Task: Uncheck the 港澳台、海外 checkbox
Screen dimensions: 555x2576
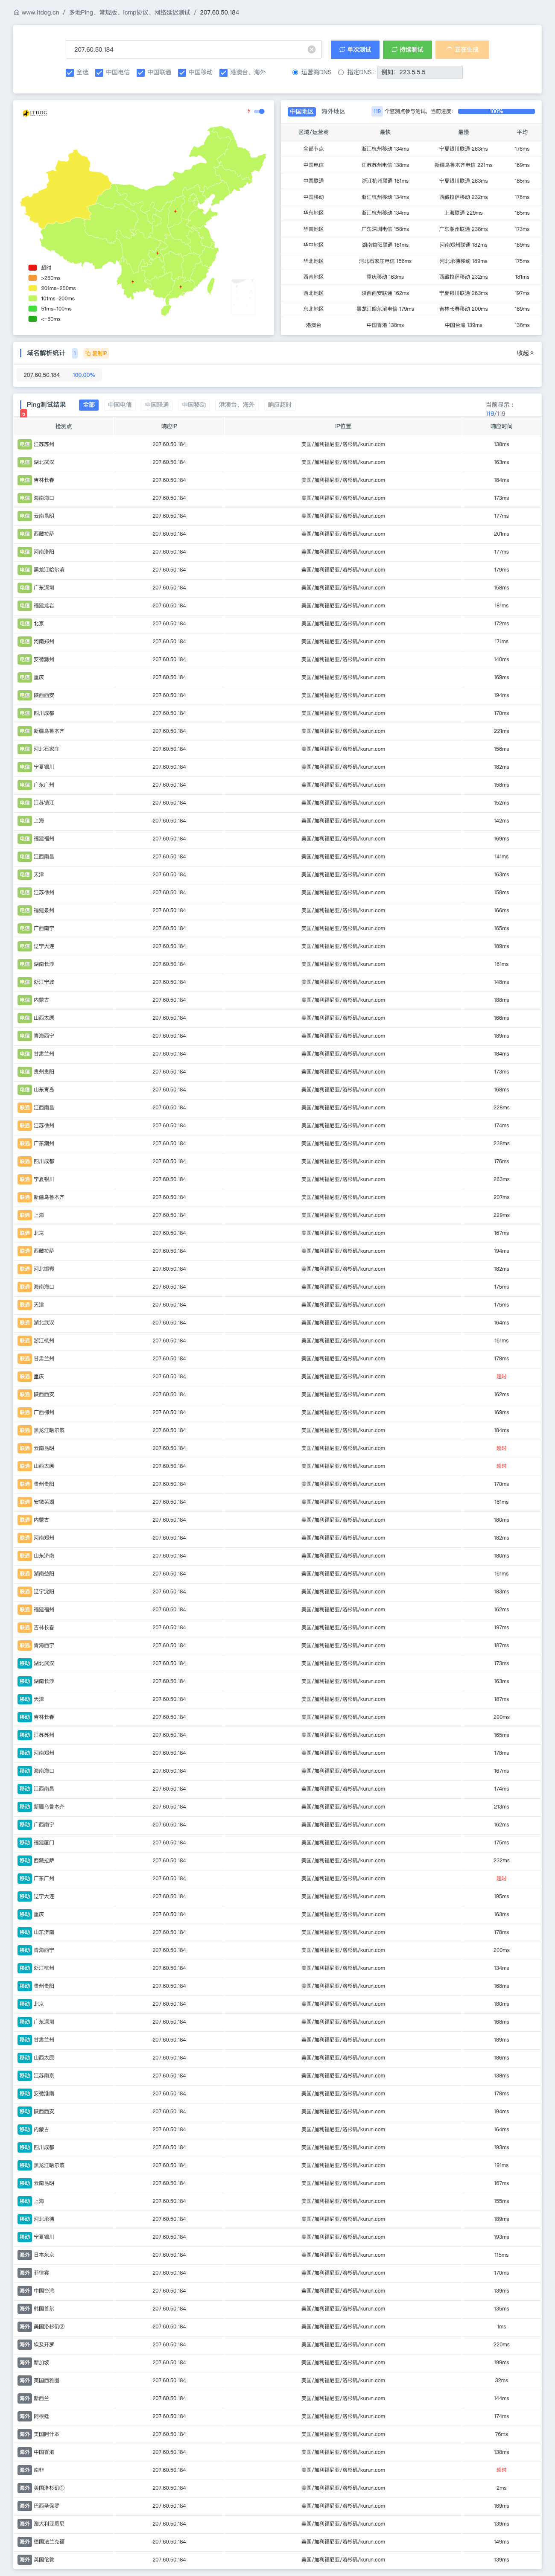Action: point(223,72)
